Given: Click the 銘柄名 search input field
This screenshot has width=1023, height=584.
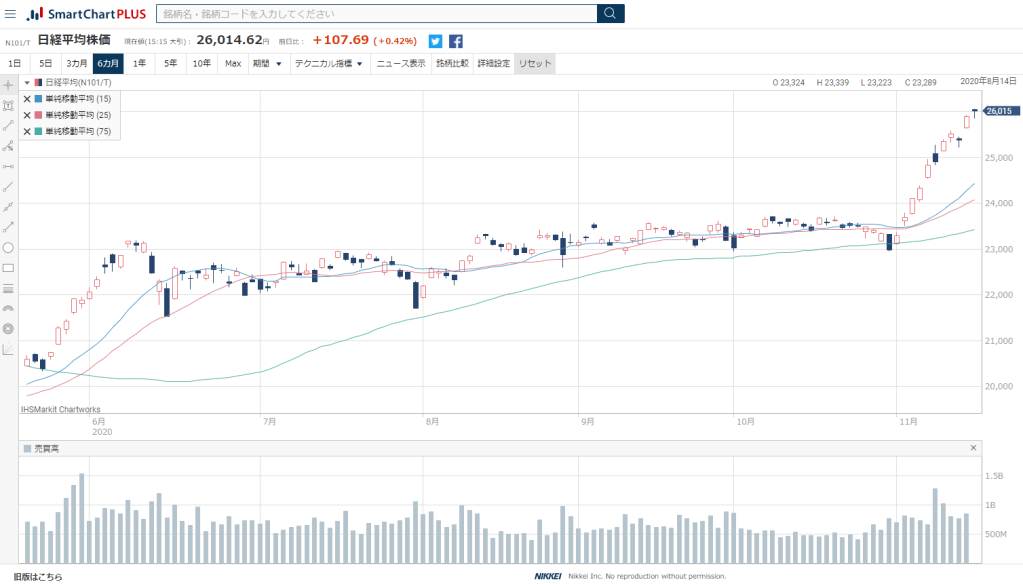Looking at the screenshot, I should [376, 13].
